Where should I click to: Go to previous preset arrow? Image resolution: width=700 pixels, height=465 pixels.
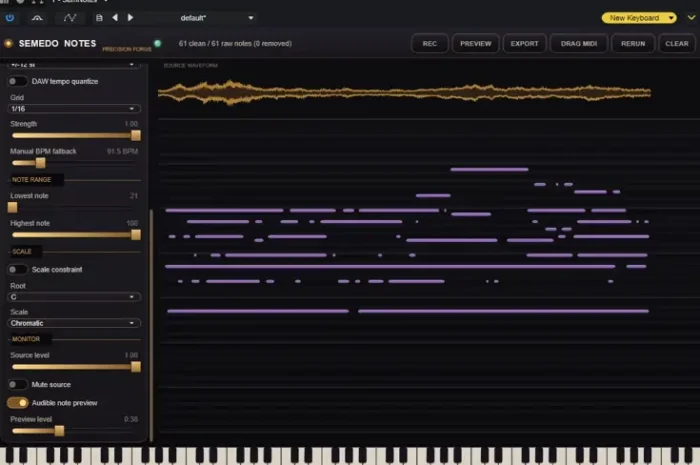tap(115, 17)
